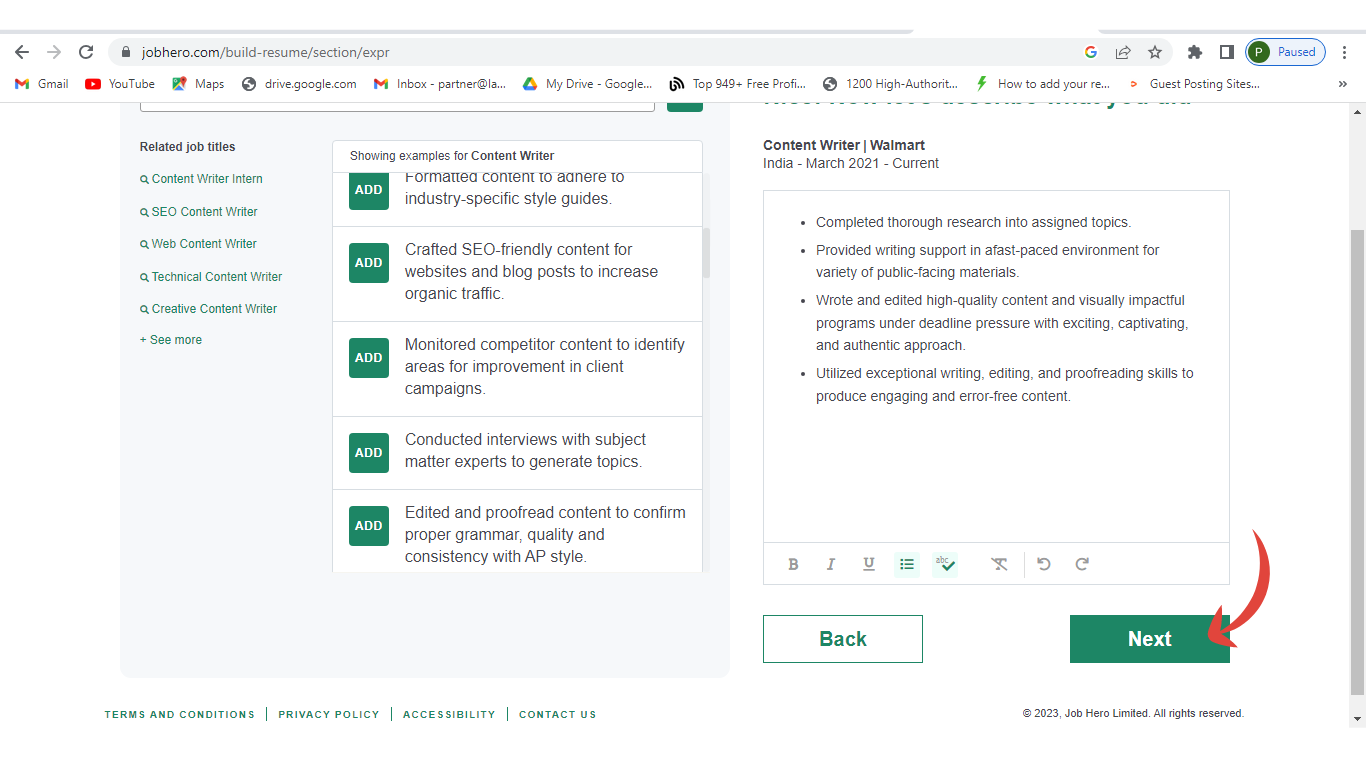Choose the Technical Content Writer title
Screen dimensions: 1366x768
pyautogui.click(x=216, y=277)
